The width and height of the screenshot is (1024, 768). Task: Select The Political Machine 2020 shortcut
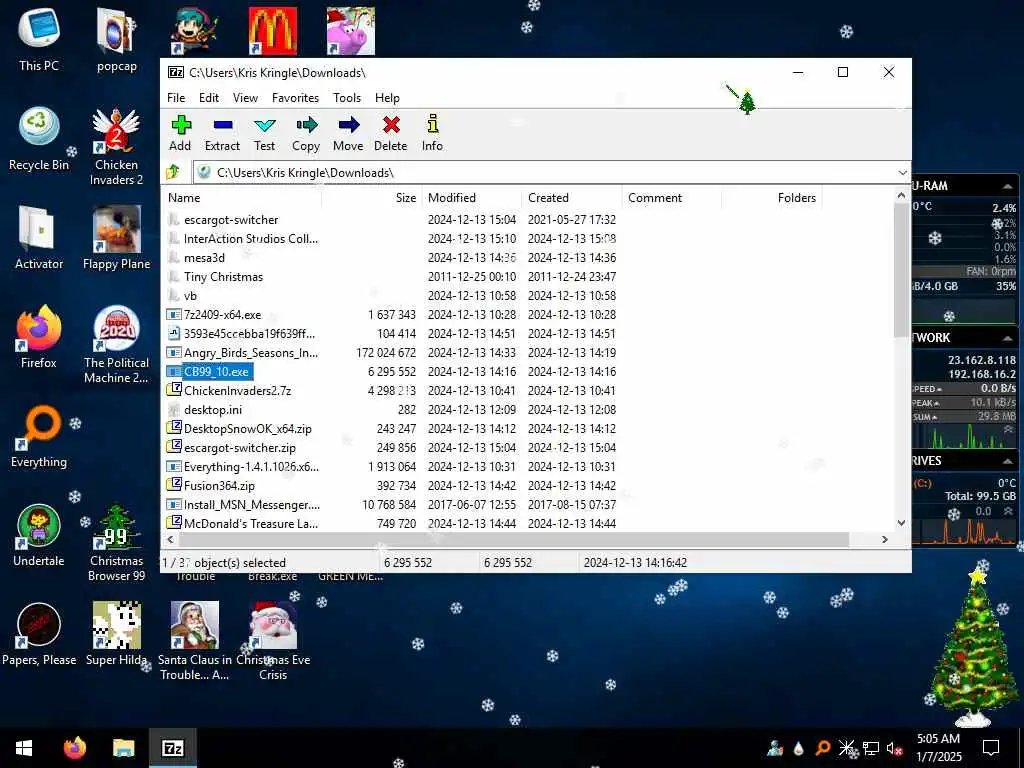coord(116,344)
